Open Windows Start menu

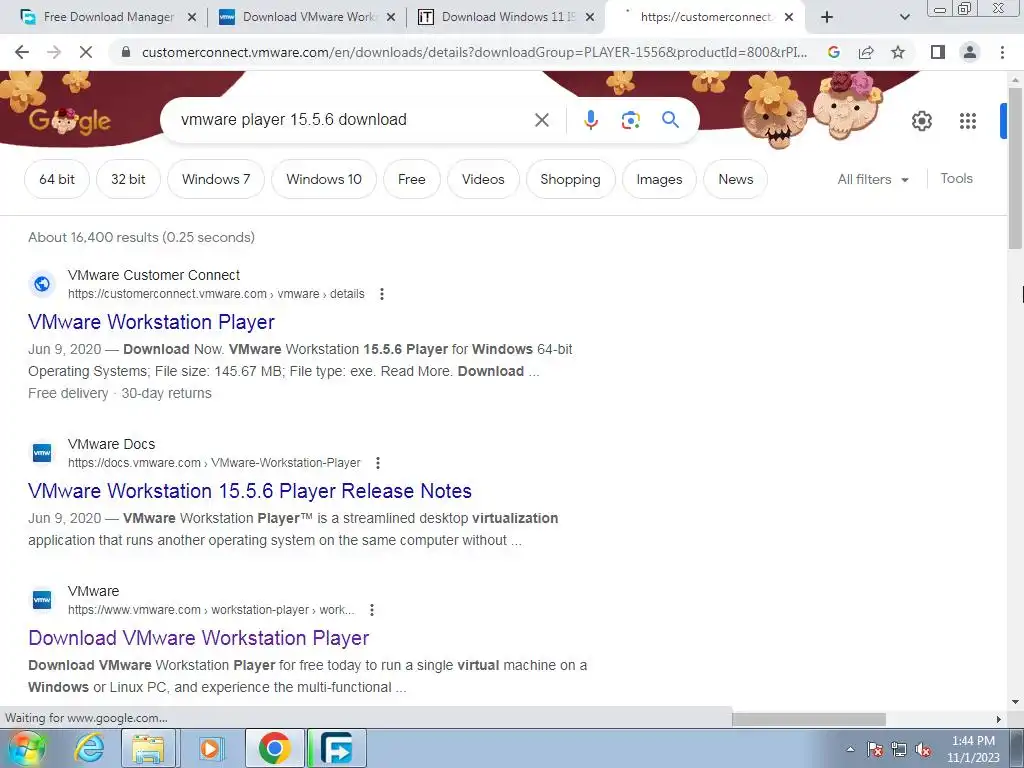point(27,748)
